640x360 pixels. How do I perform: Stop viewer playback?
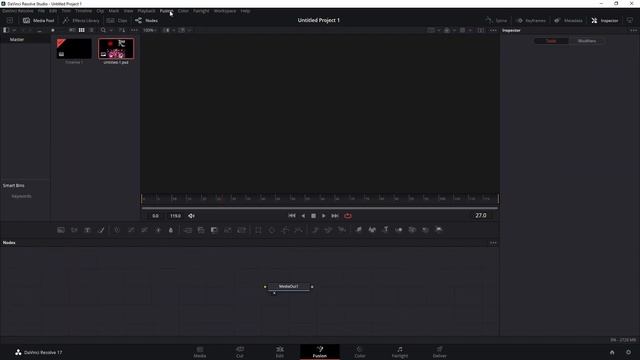coord(313,216)
